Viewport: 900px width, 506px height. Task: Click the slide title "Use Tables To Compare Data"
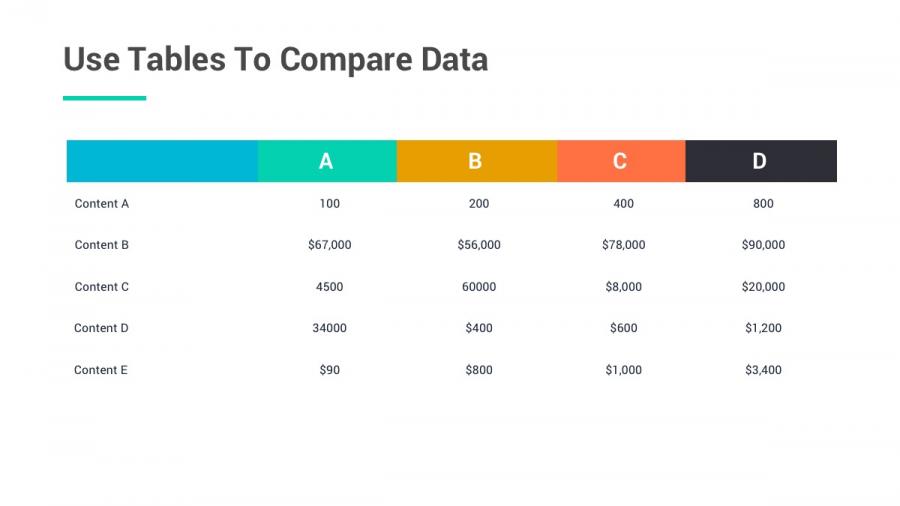coord(275,60)
